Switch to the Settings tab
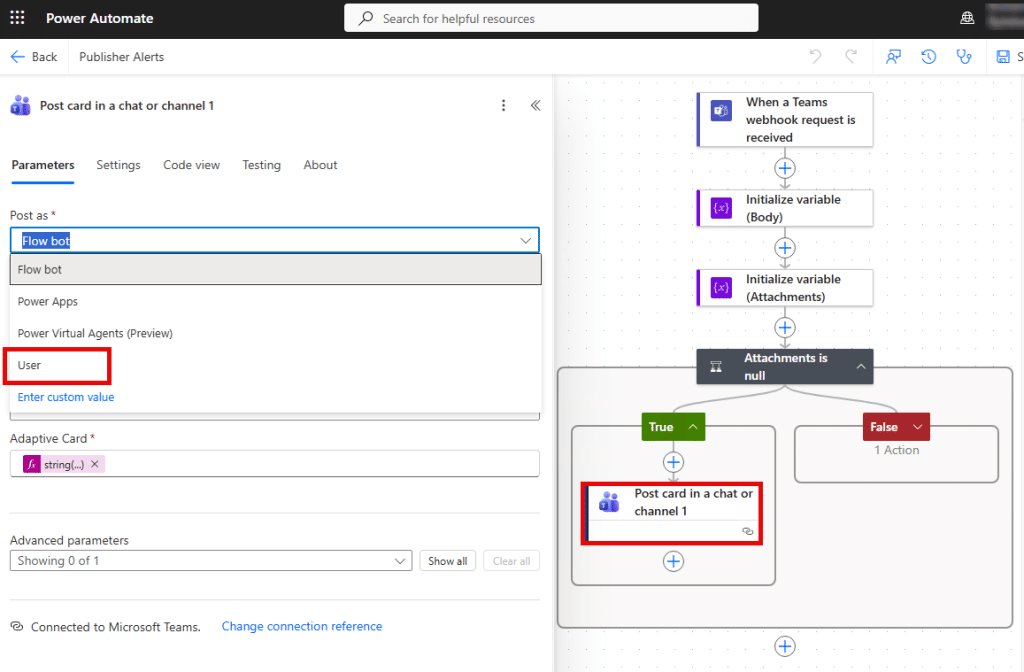Screen dimensions: 1024x672 [118, 165]
